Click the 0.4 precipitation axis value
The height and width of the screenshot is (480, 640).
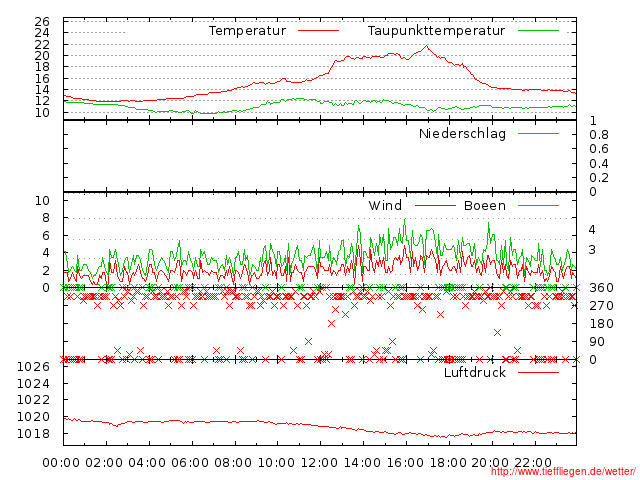[x=599, y=164]
